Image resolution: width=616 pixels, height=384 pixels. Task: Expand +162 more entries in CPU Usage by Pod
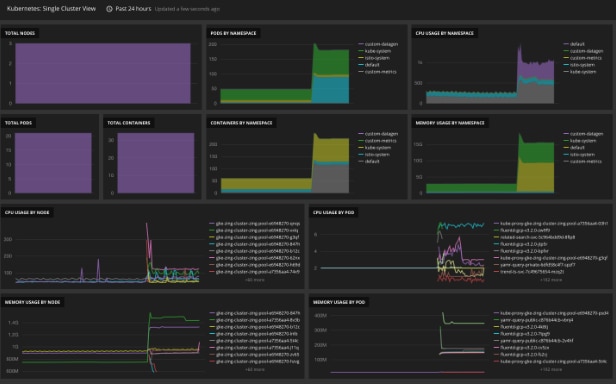click(551, 280)
